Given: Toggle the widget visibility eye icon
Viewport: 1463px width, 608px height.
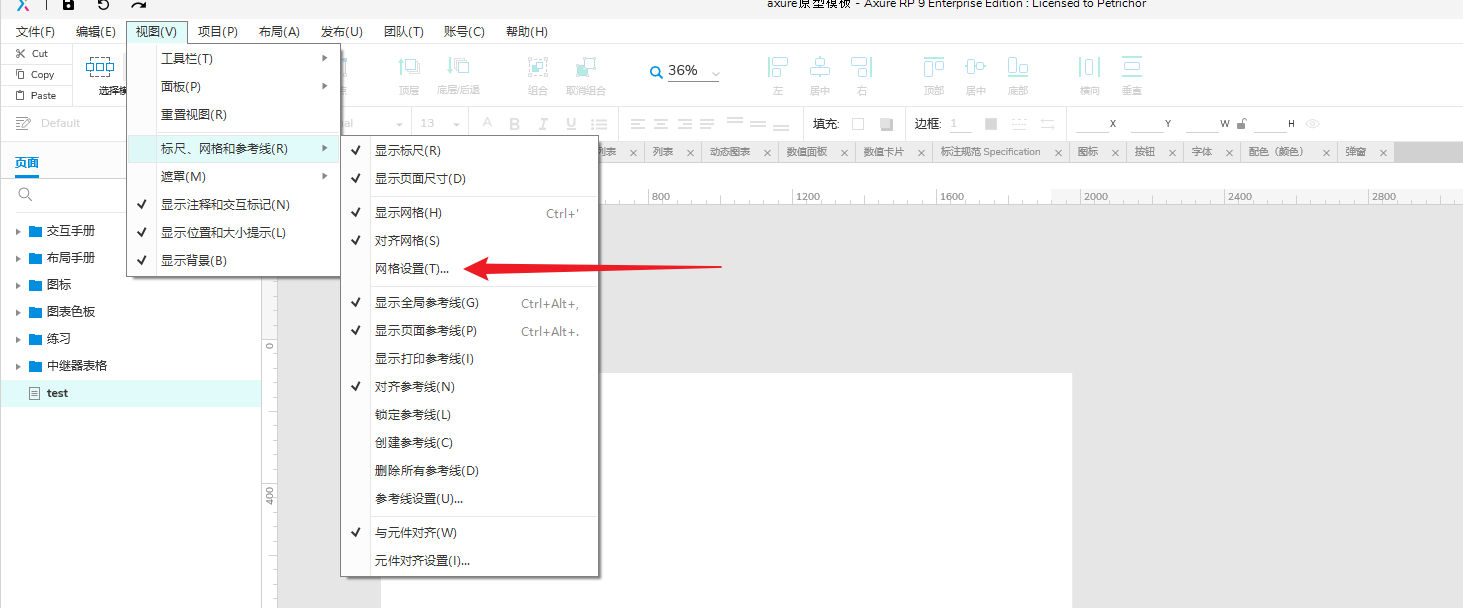Looking at the screenshot, I should (x=1313, y=124).
